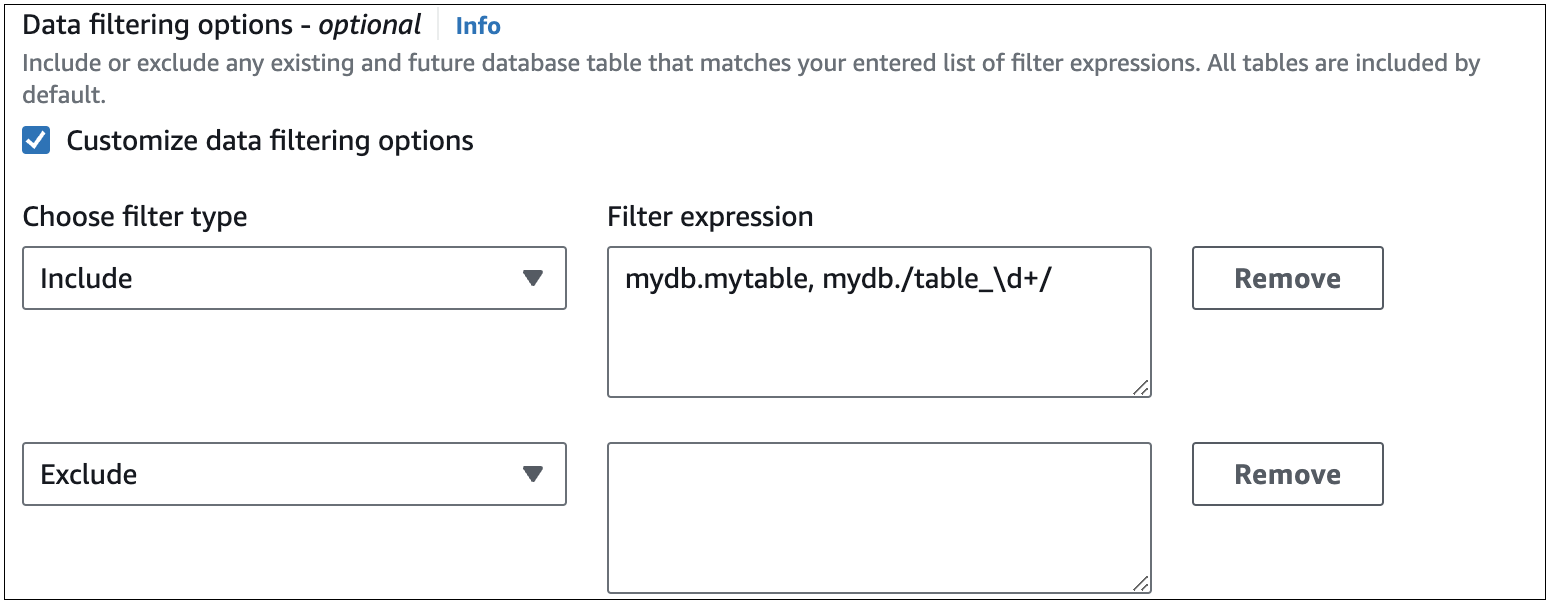Click the Filter expression column label
Image resolution: width=1552 pixels, height=604 pixels.
click(710, 216)
